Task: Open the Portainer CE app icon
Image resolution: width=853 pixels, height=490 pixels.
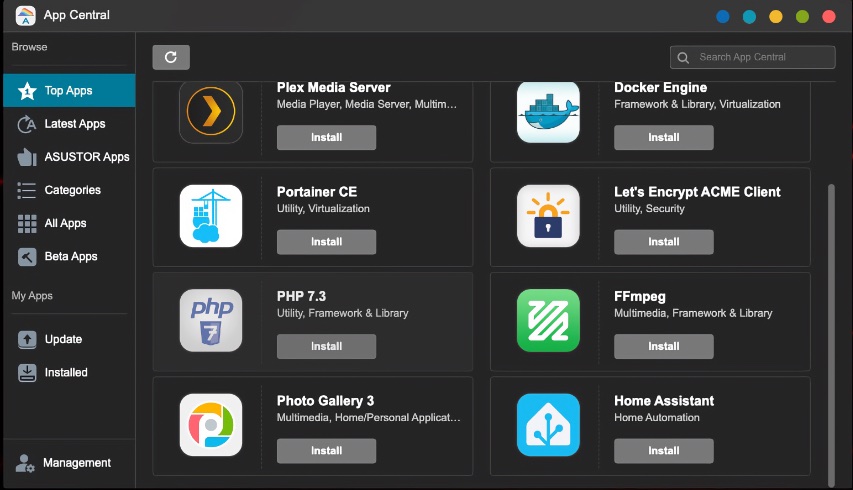Action: 211,216
